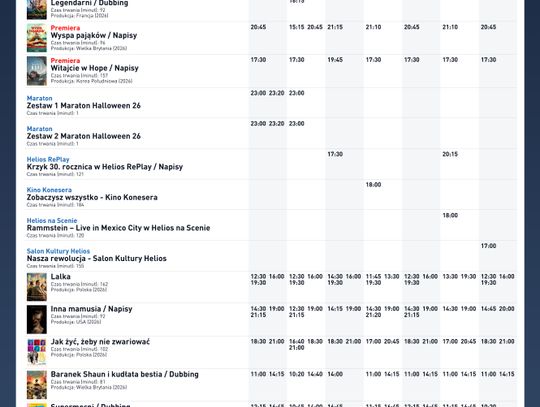Select 15:15 showtime for Wyspa pająków
The width and height of the screenshot is (540, 407).
(x=297, y=27)
